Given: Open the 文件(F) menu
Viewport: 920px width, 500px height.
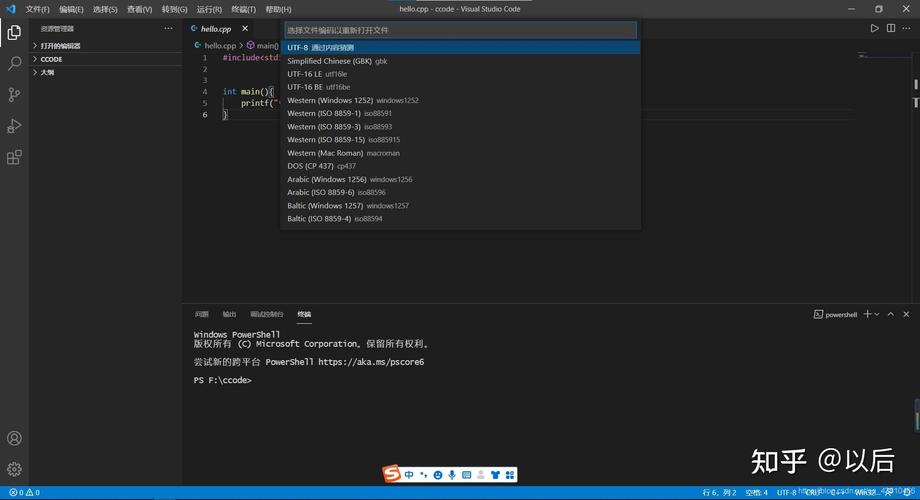Looking at the screenshot, I should [x=37, y=9].
